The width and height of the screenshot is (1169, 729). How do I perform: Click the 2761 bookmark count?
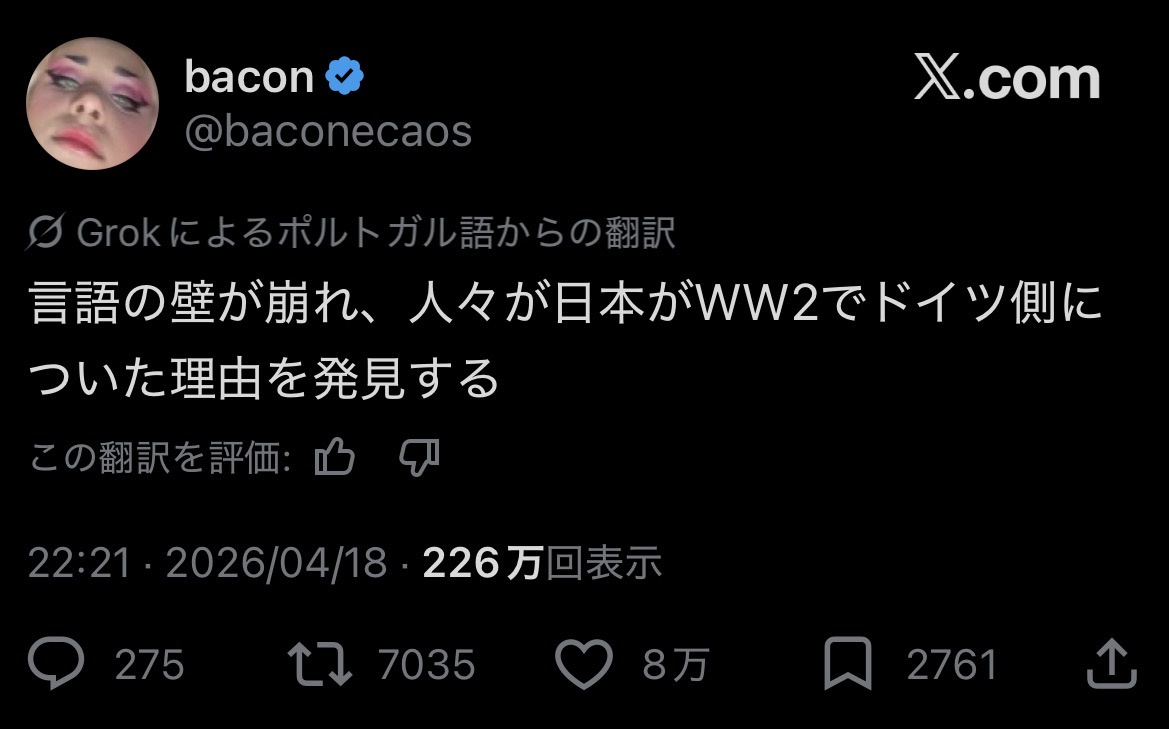tap(952, 664)
